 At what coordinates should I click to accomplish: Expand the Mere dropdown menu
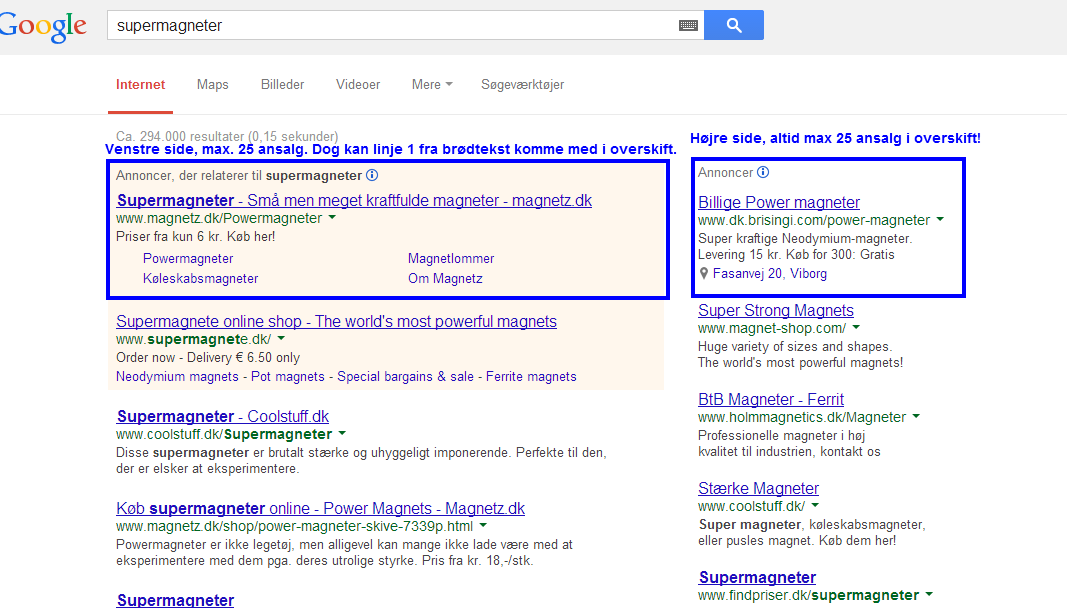(432, 84)
